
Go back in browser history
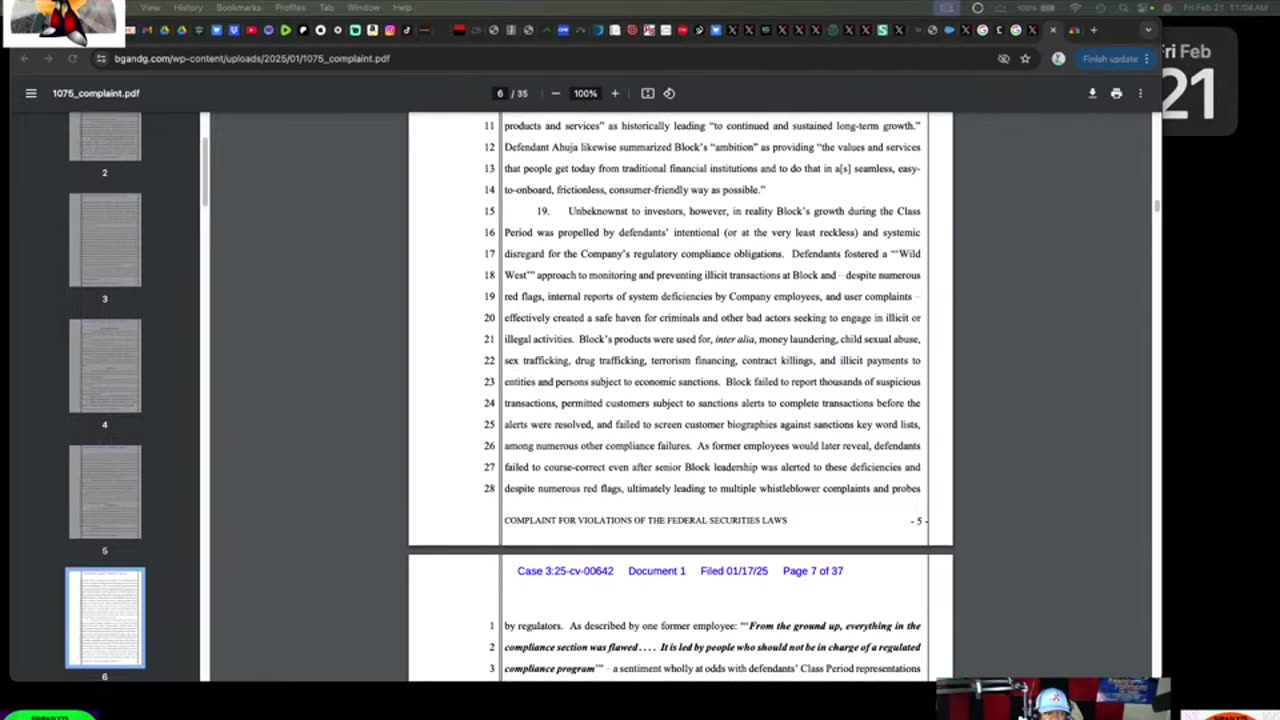coord(25,58)
